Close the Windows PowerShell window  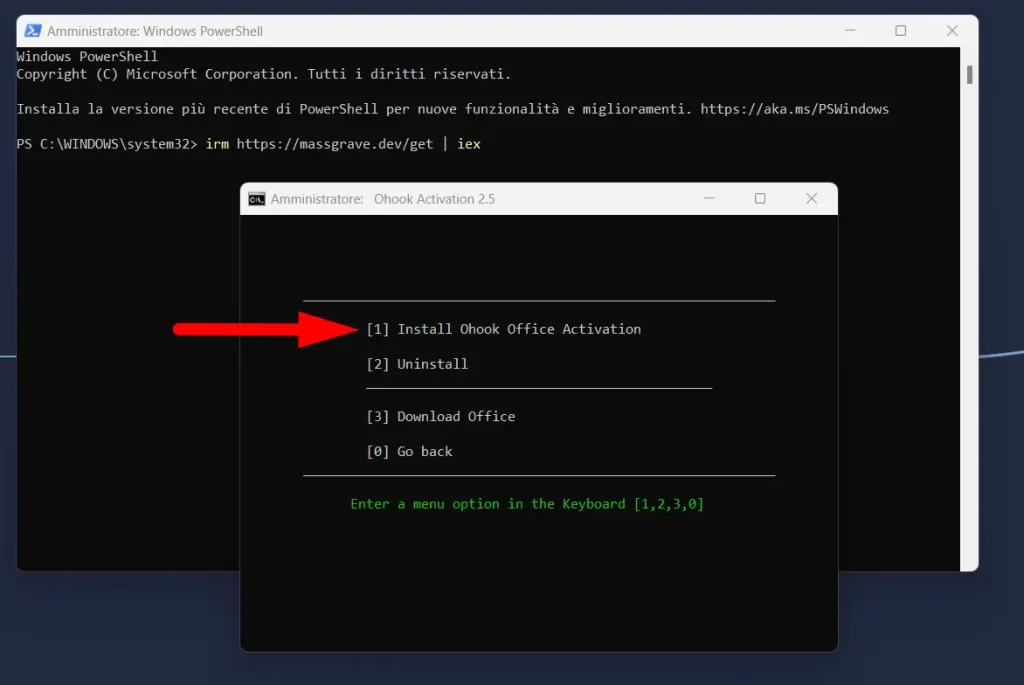point(952,31)
